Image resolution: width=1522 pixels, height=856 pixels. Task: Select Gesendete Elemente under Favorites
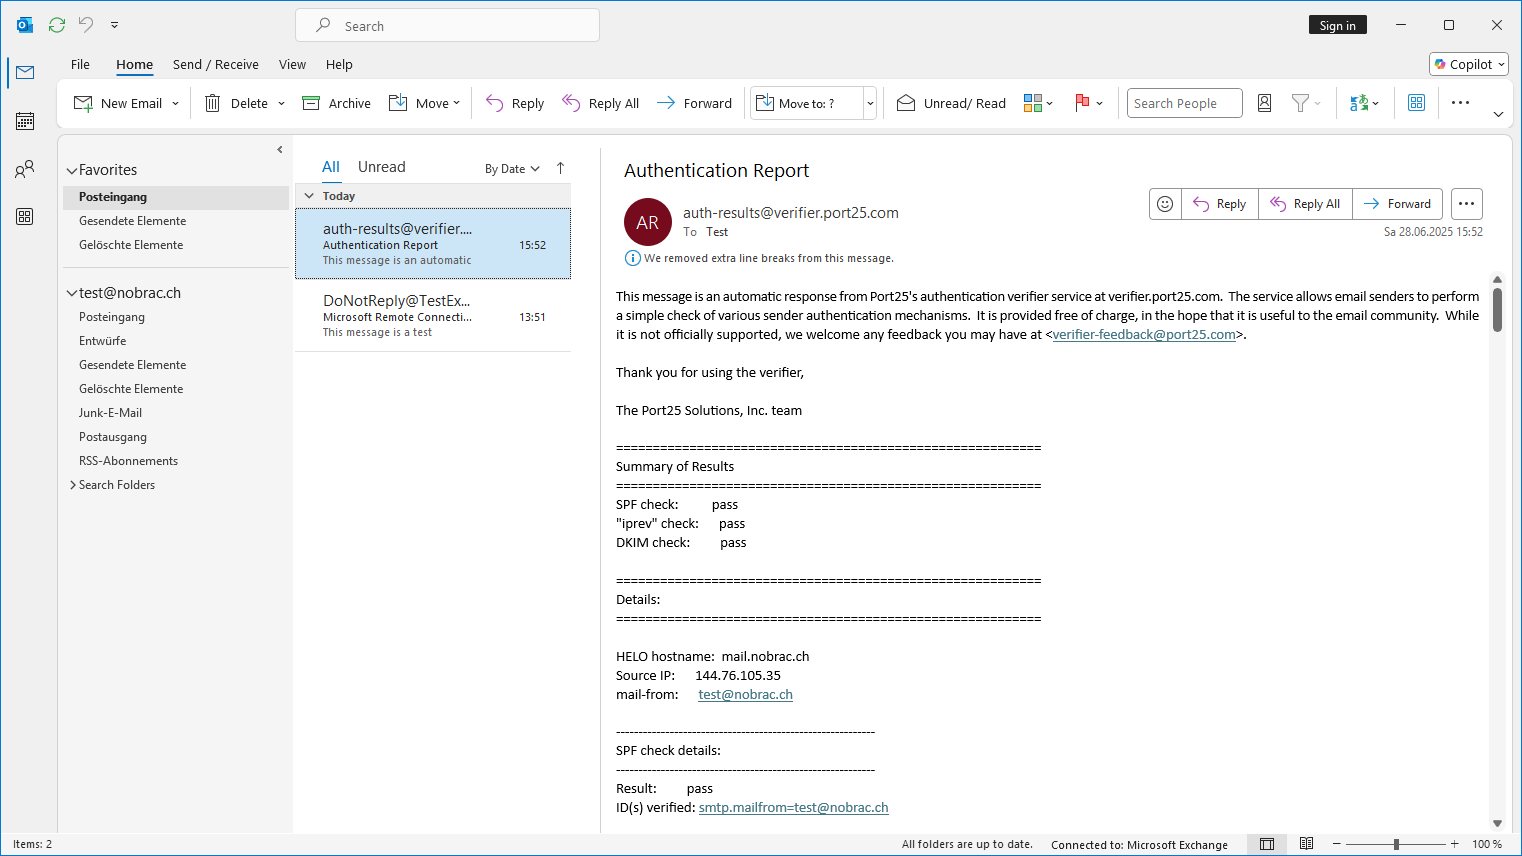coord(176,221)
